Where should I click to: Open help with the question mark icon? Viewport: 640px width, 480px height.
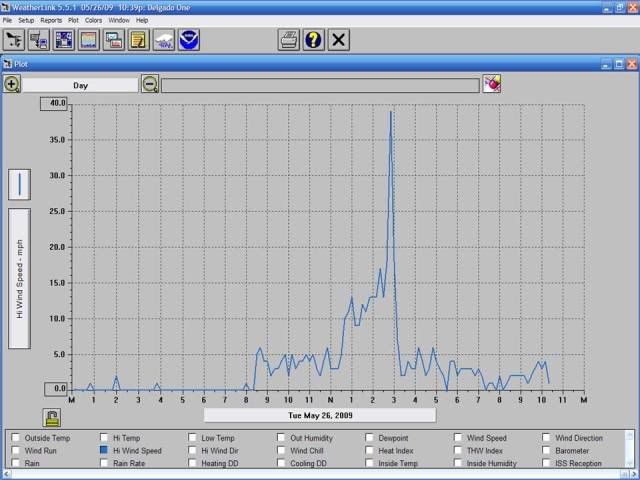[x=314, y=40]
